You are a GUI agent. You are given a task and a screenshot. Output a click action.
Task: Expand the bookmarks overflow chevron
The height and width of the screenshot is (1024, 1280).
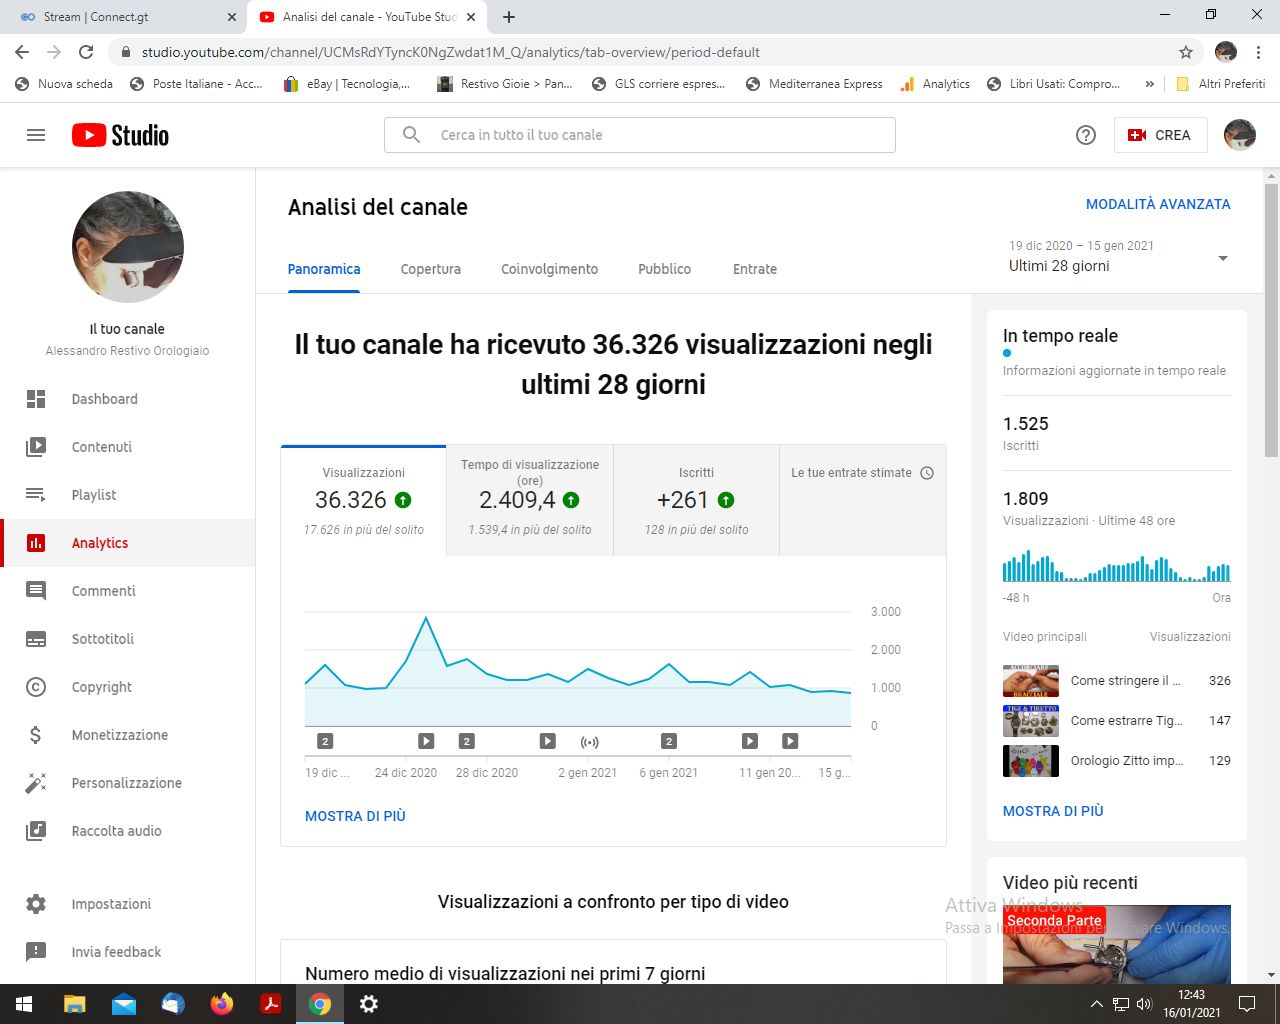pyautogui.click(x=1150, y=84)
